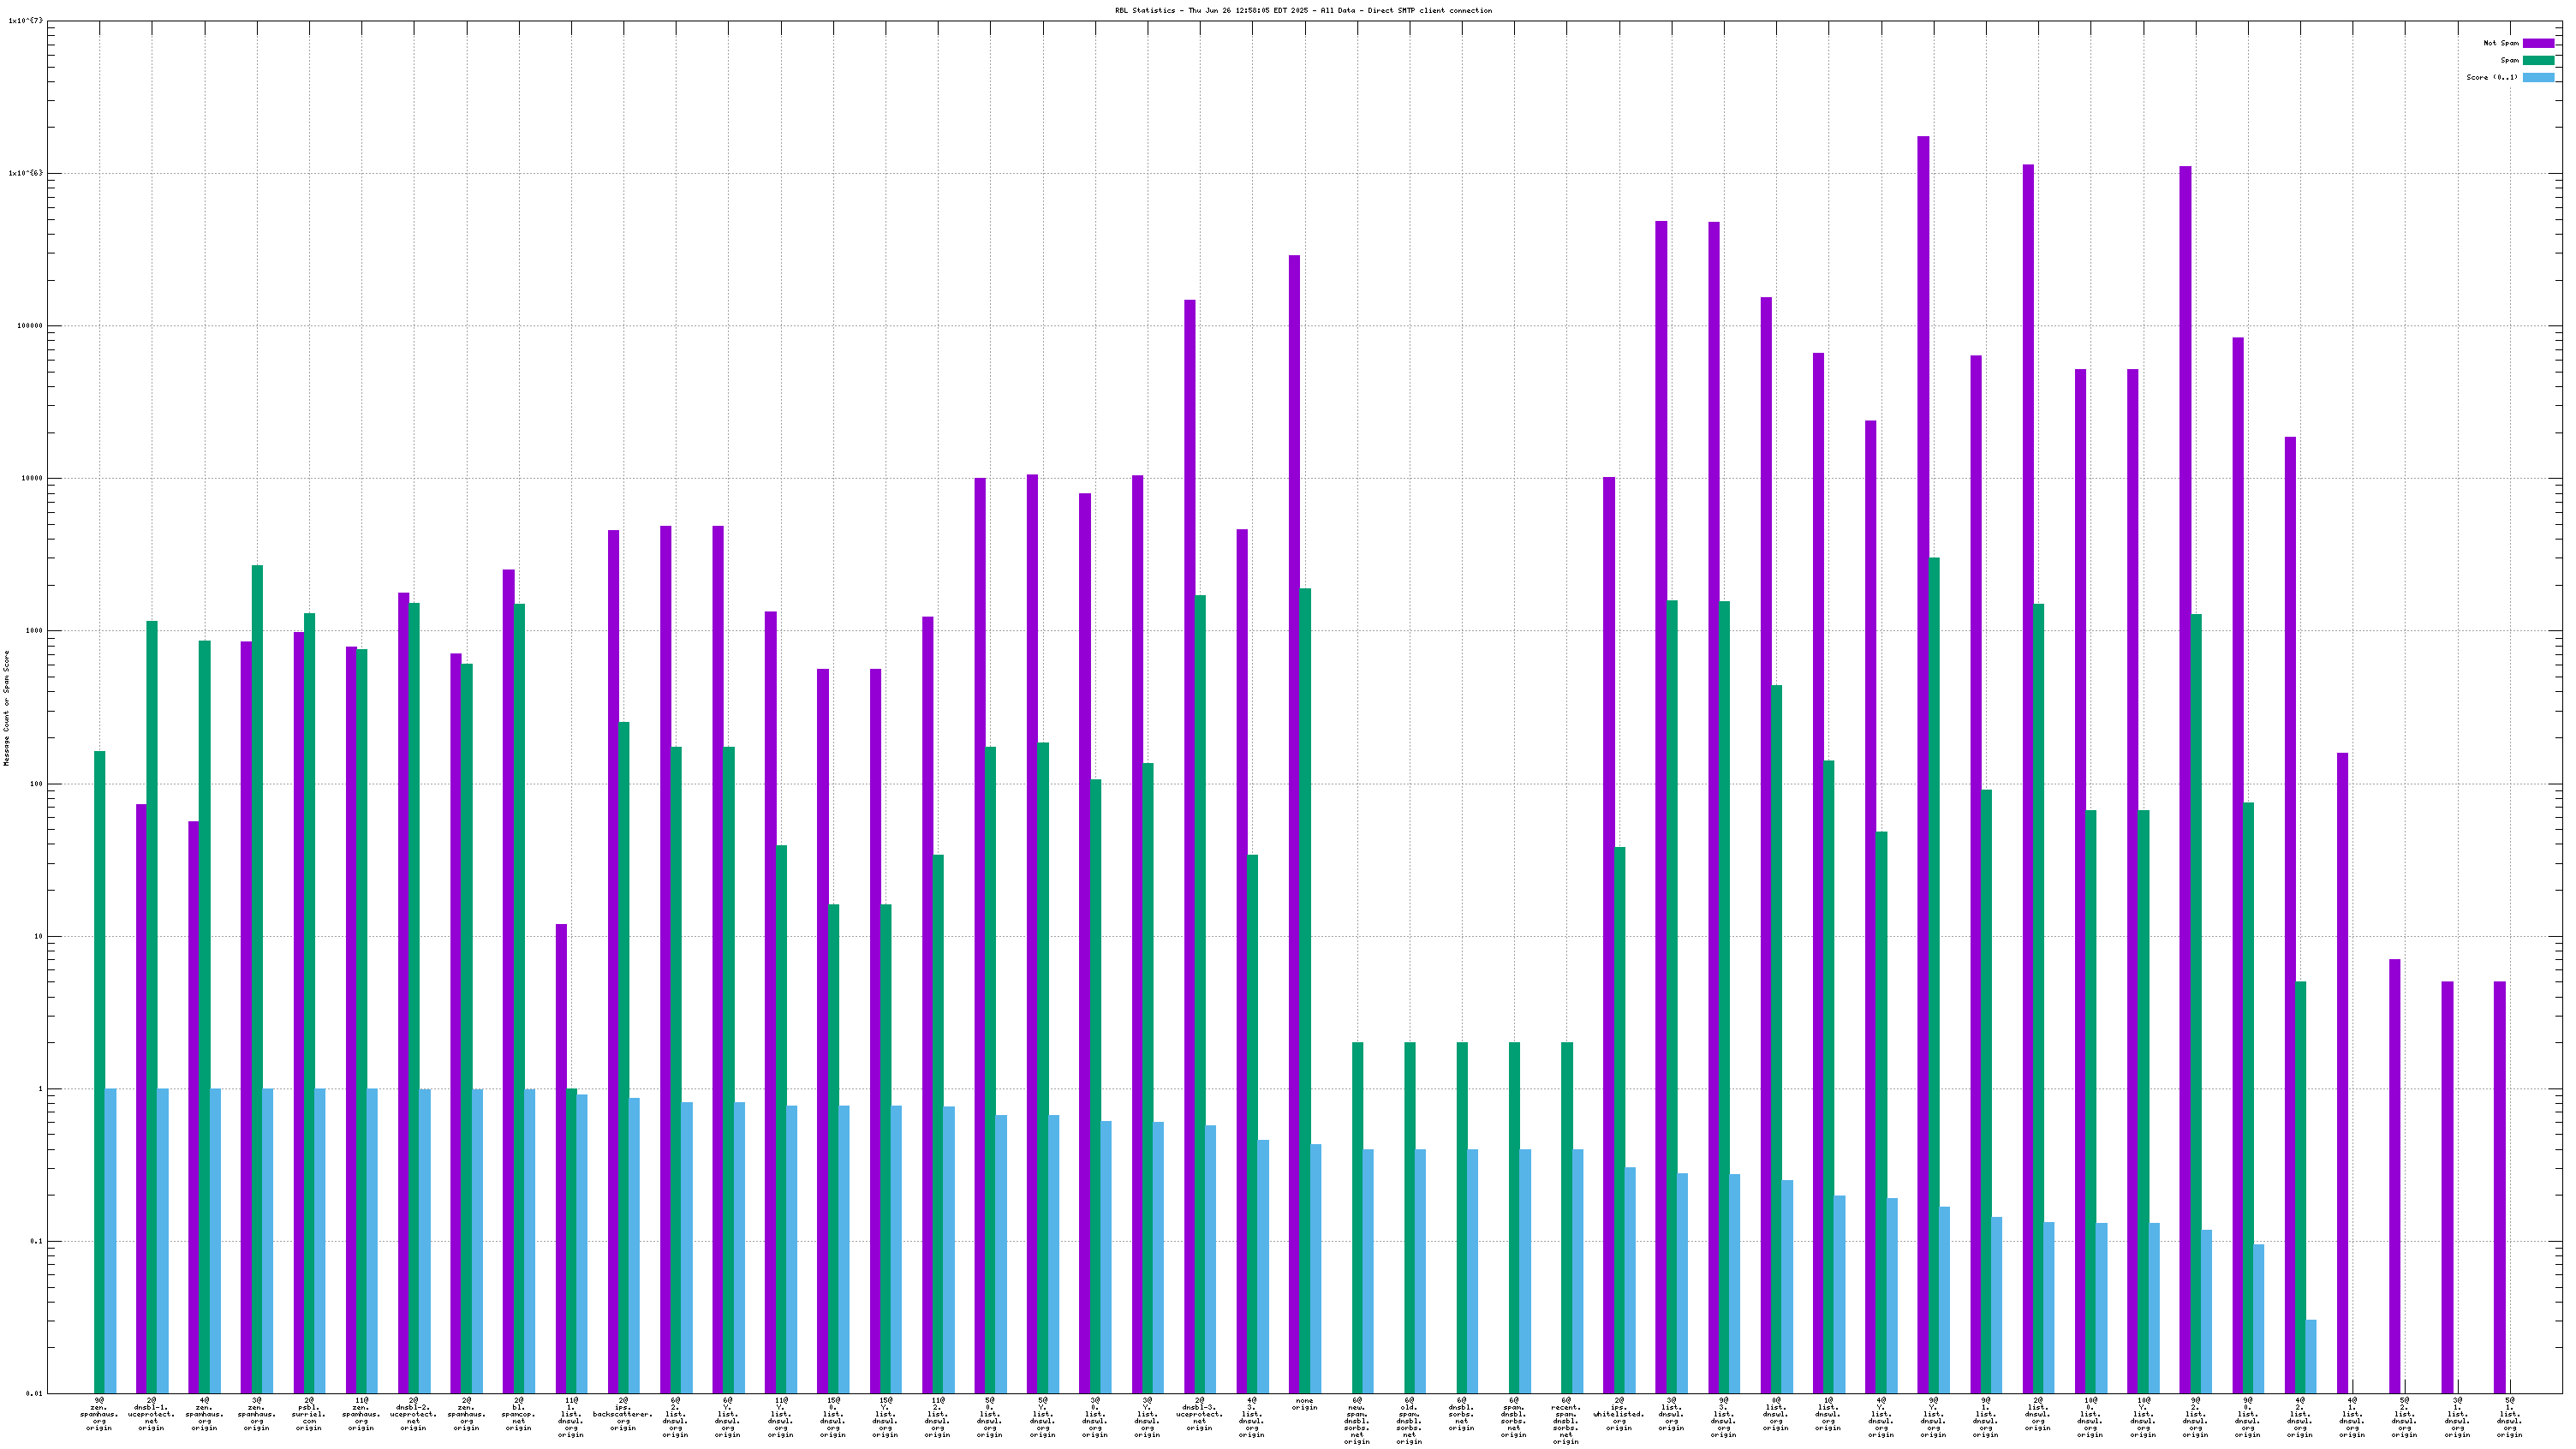Image resolution: width=2576 pixels, height=1449 pixels.
Task: Click the 100000 y-axis tick label
Action: click(30, 326)
